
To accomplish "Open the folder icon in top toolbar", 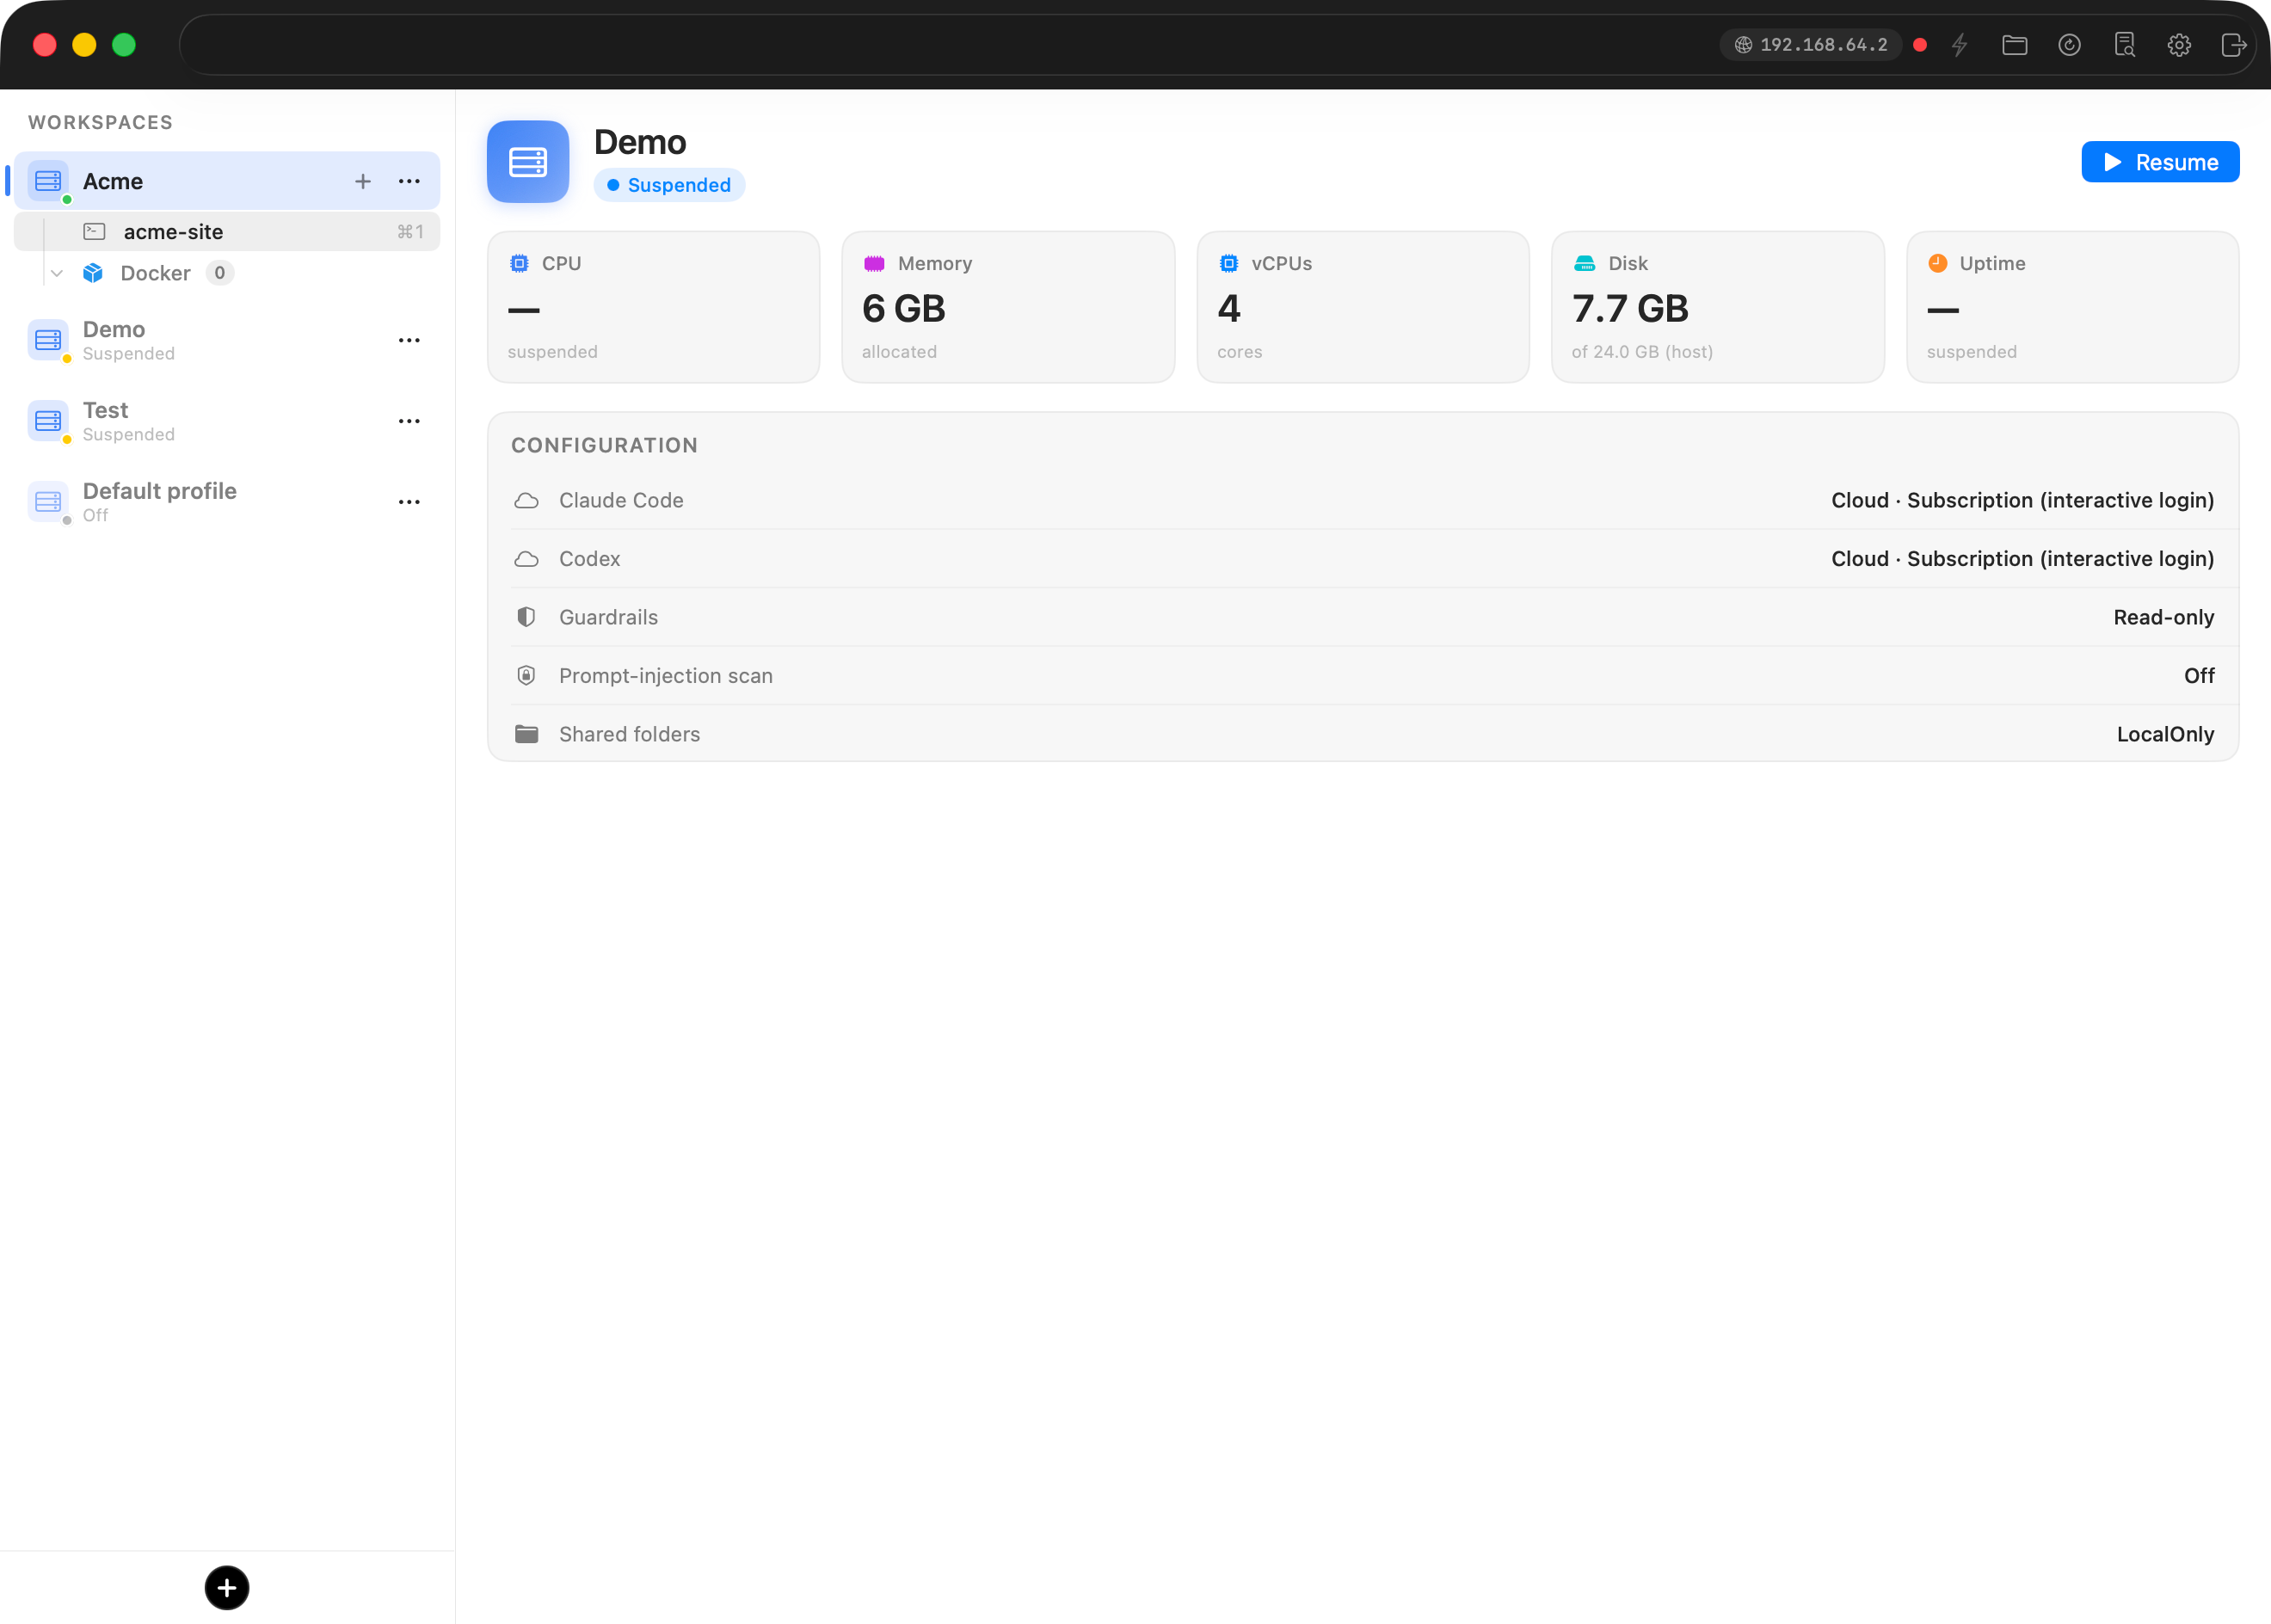I will [2015, 45].
